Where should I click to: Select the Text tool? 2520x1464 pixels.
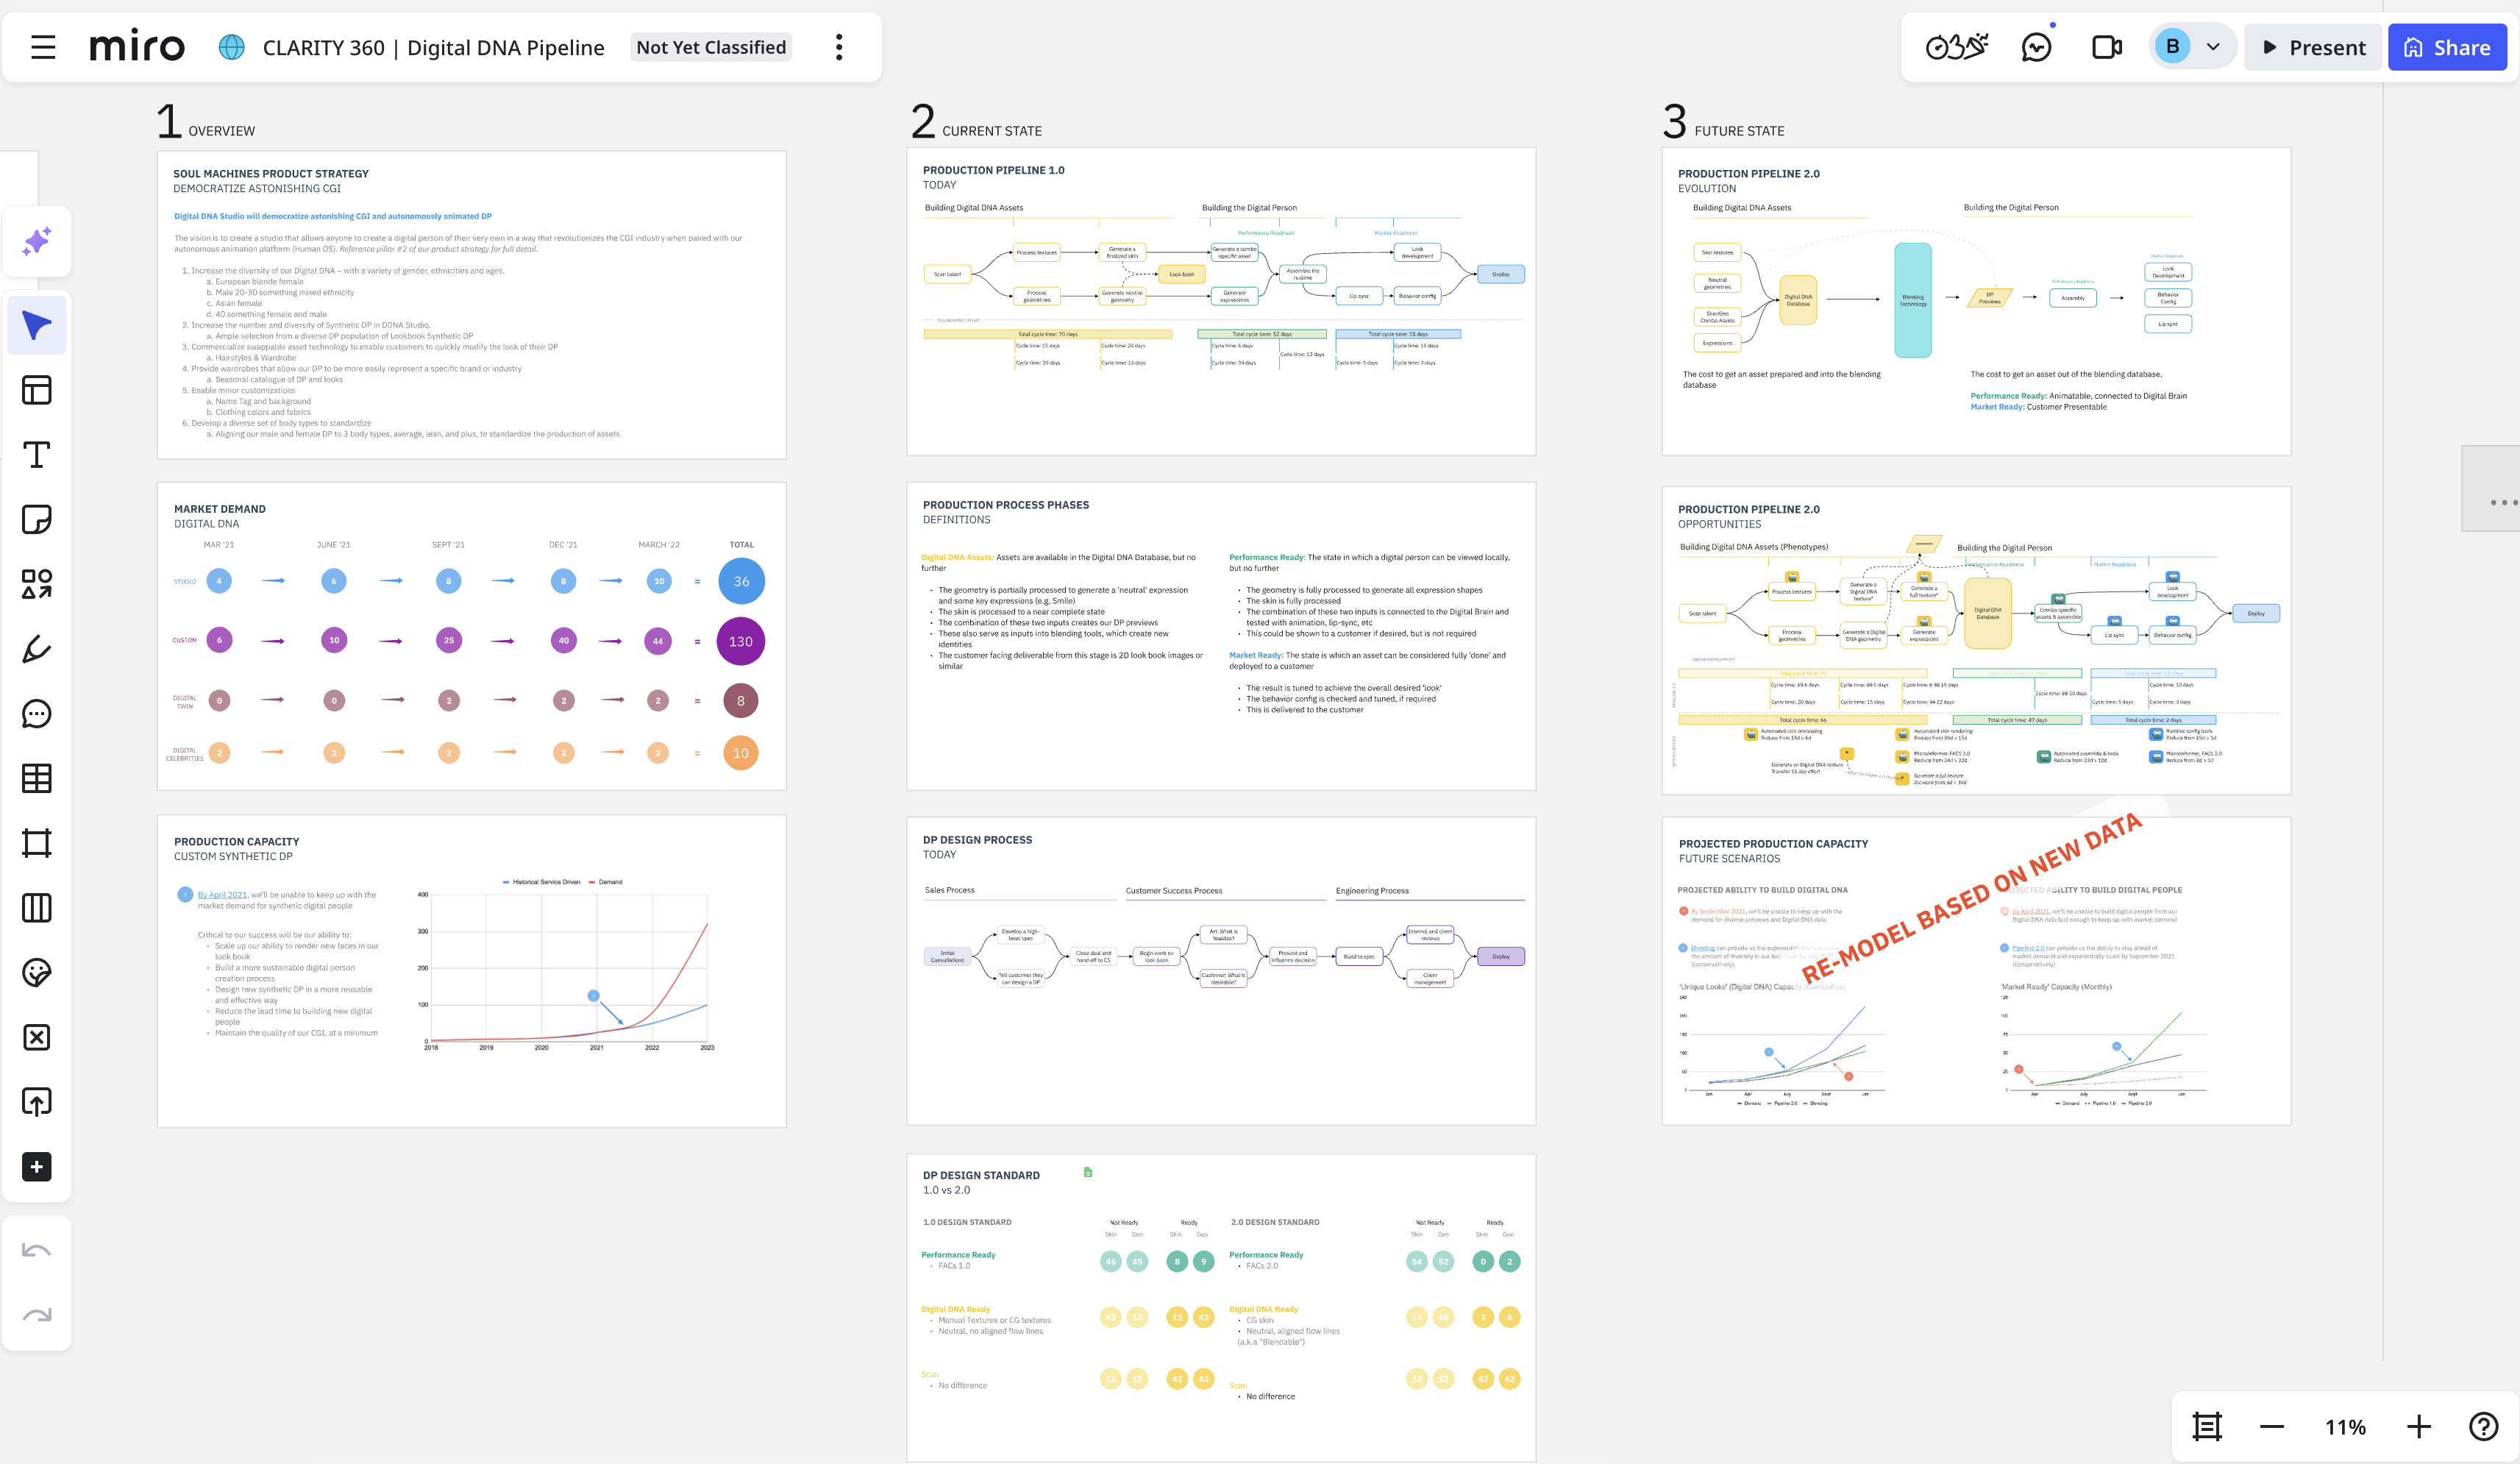[36, 455]
